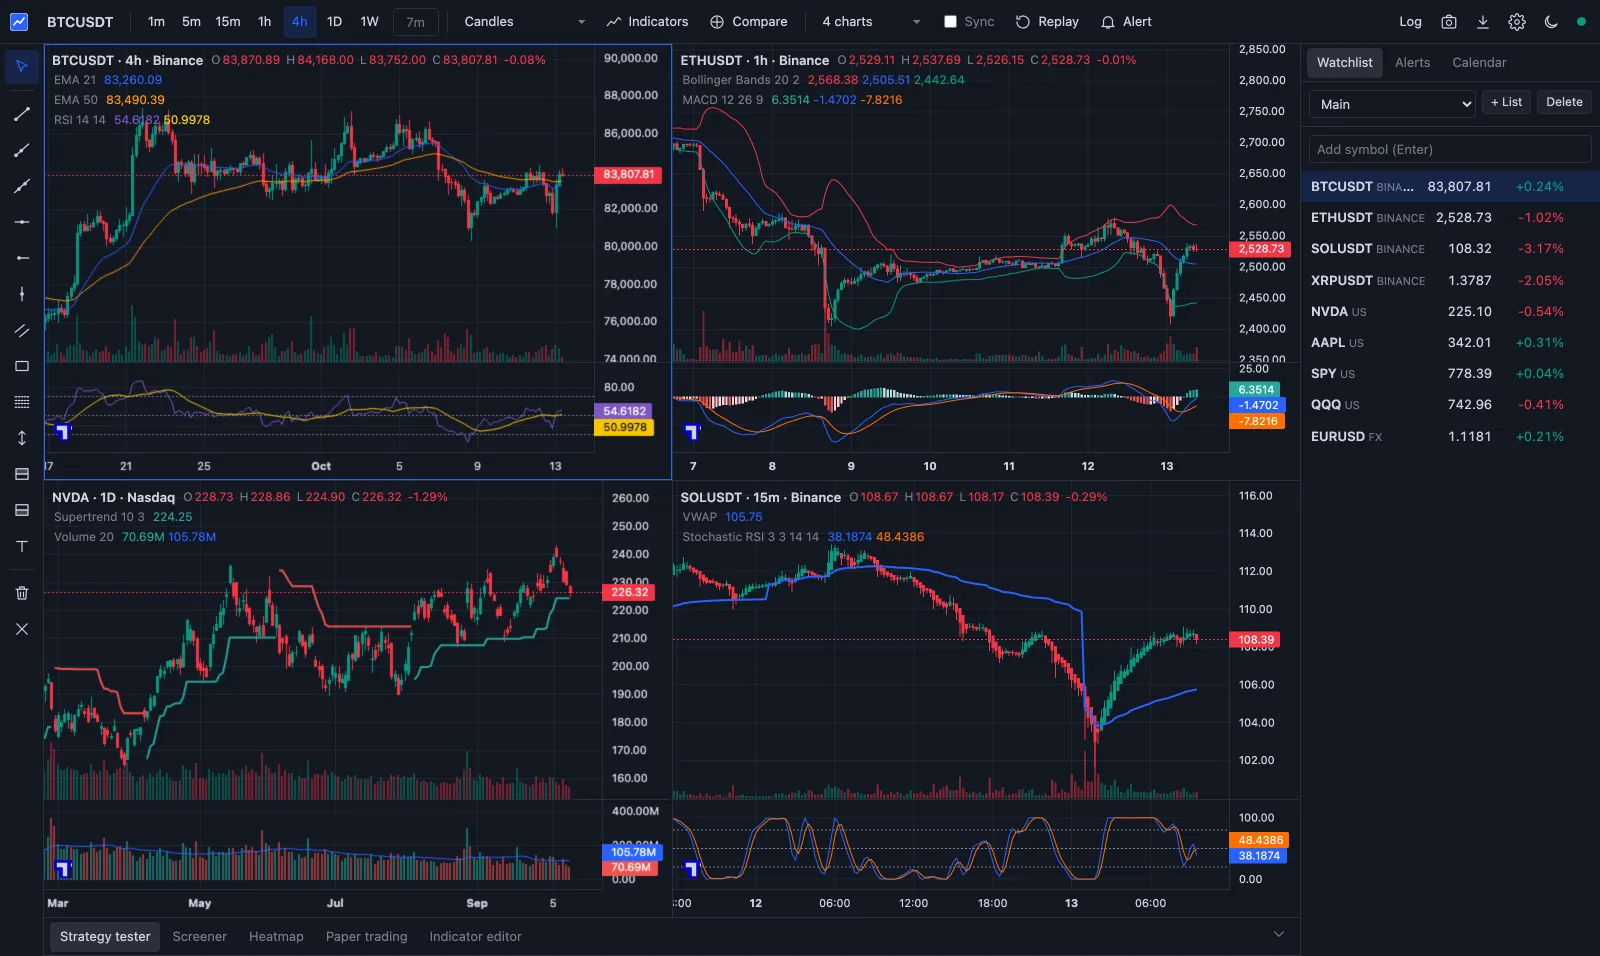Toggle dark mode with moon icon

tap(1551, 22)
